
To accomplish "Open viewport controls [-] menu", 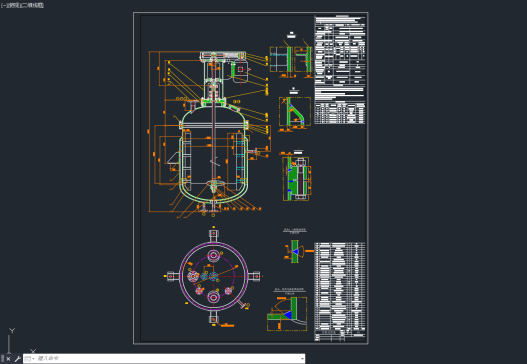I will [3, 5].
